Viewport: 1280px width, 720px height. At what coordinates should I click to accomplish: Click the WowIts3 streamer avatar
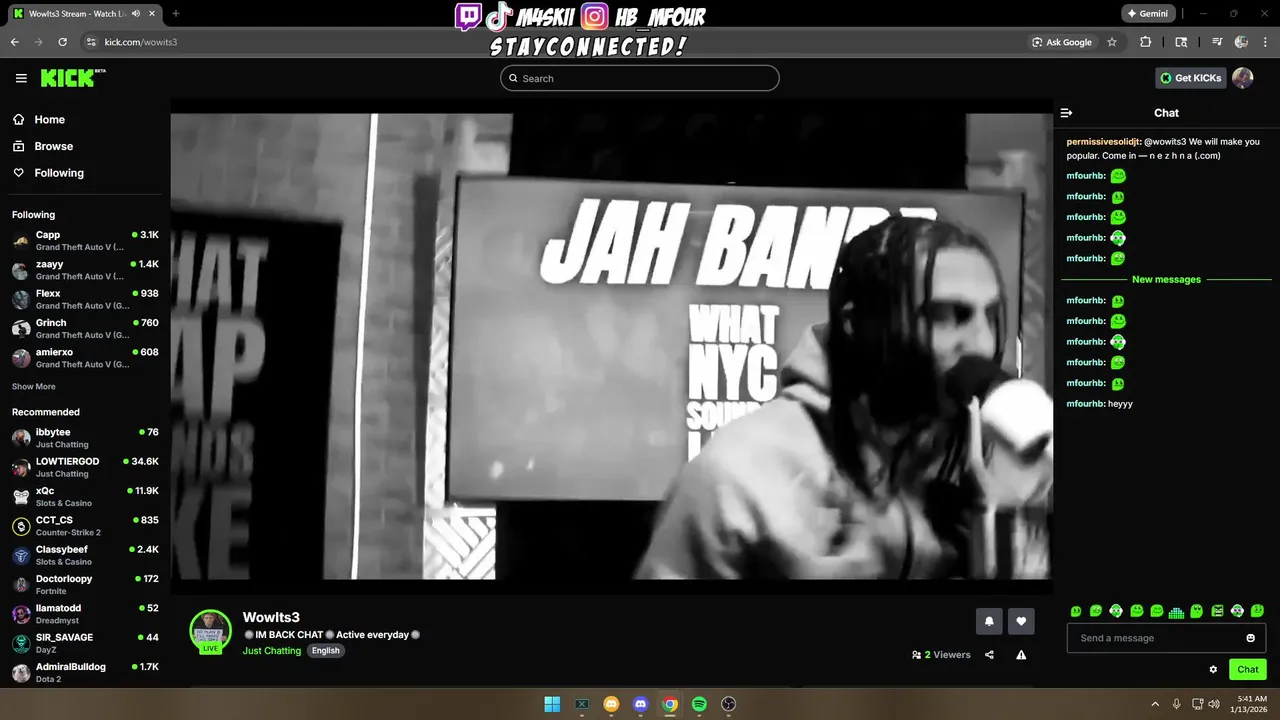point(210,631)
